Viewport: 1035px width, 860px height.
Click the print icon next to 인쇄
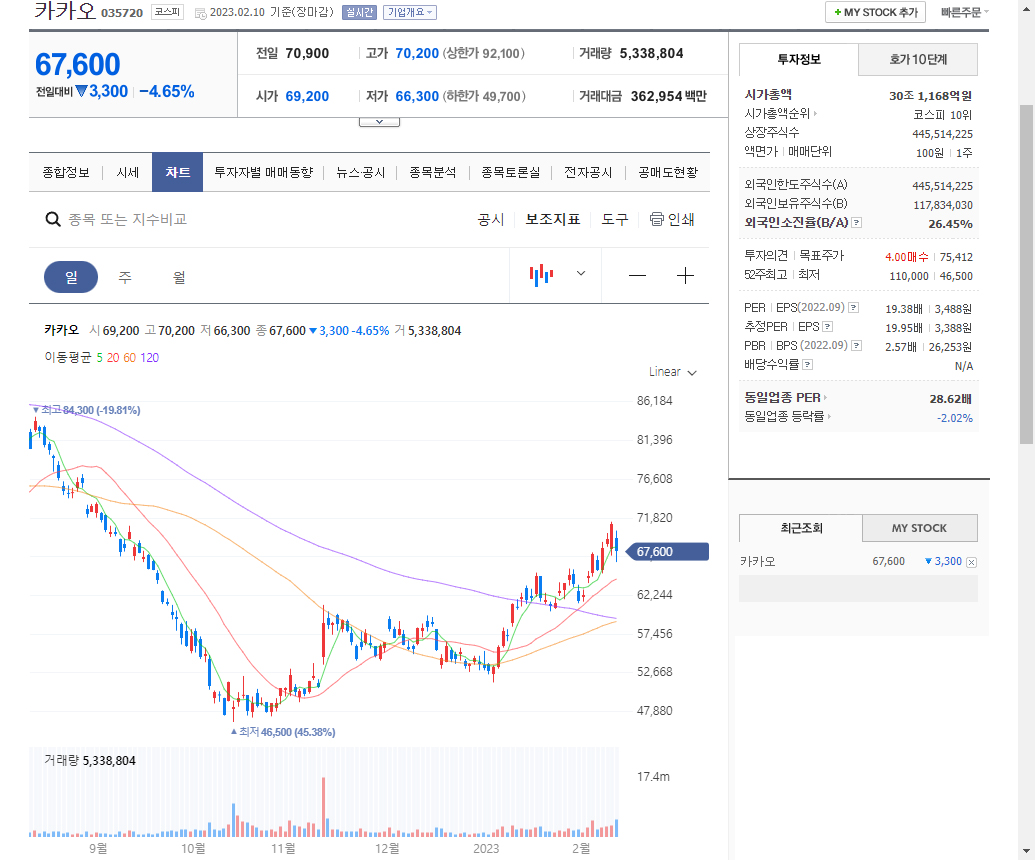tap(656, 219)
